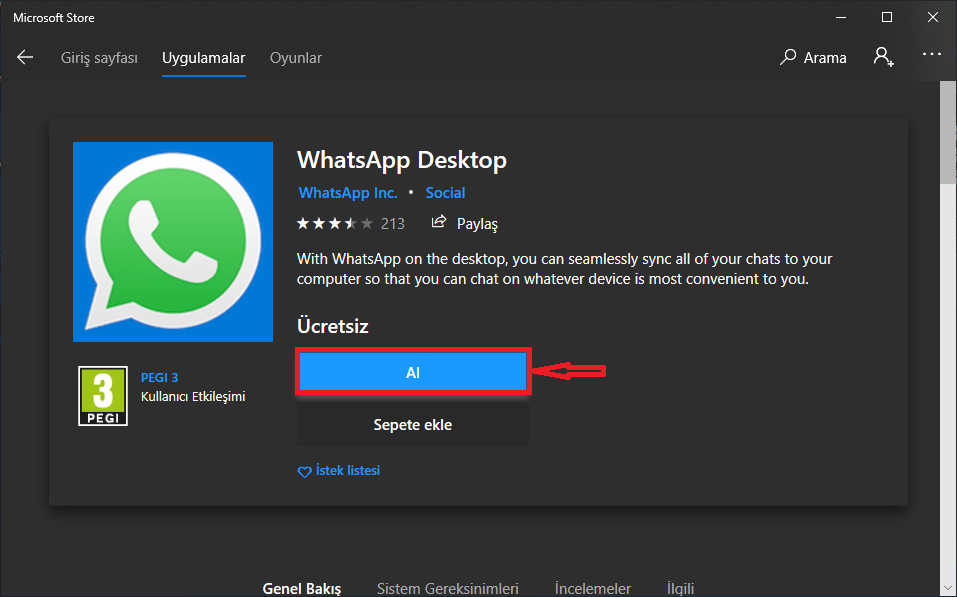Open the Sistem Gereksinimleri tab
The image size is (957, 597).
tap(447, 588)
